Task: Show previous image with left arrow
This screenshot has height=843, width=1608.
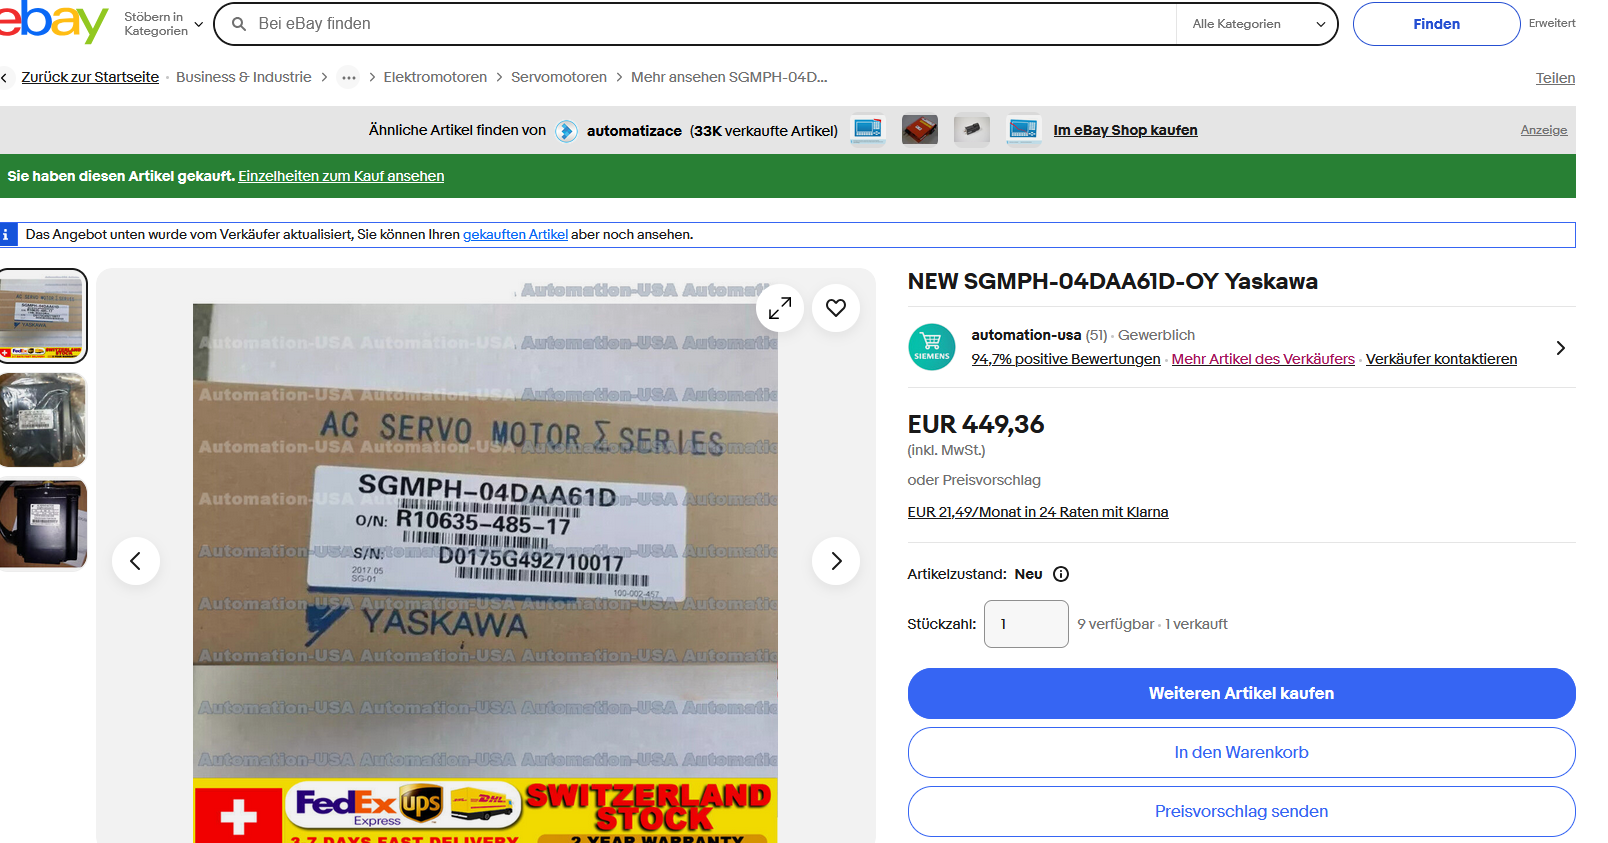Action: click(136, 561)
